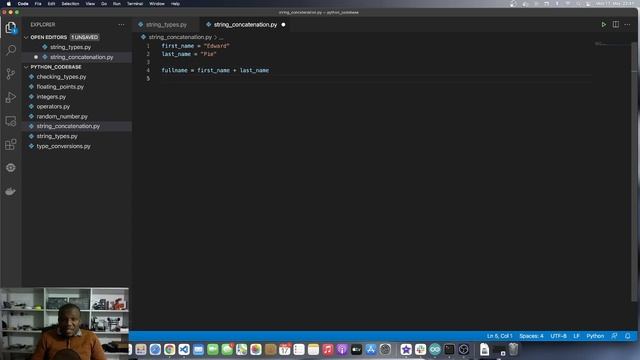Open the Code application menu
The width and height of the screenshot is (640, 360).
click(x=23, y=4)
